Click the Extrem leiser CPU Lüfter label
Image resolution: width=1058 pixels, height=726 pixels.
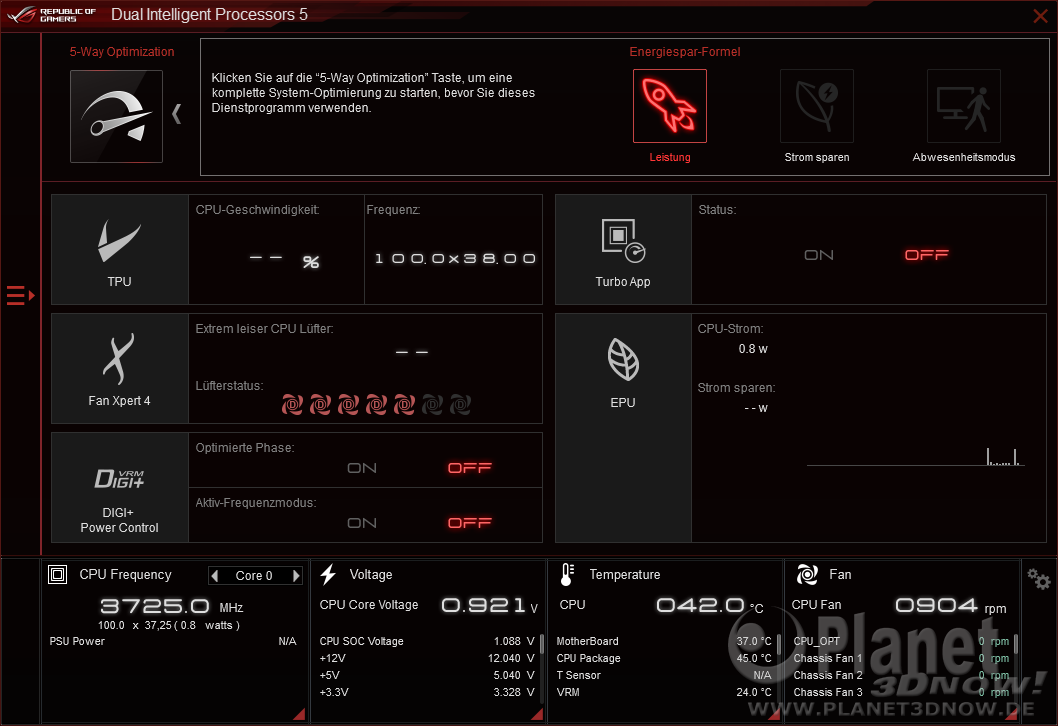264,329
